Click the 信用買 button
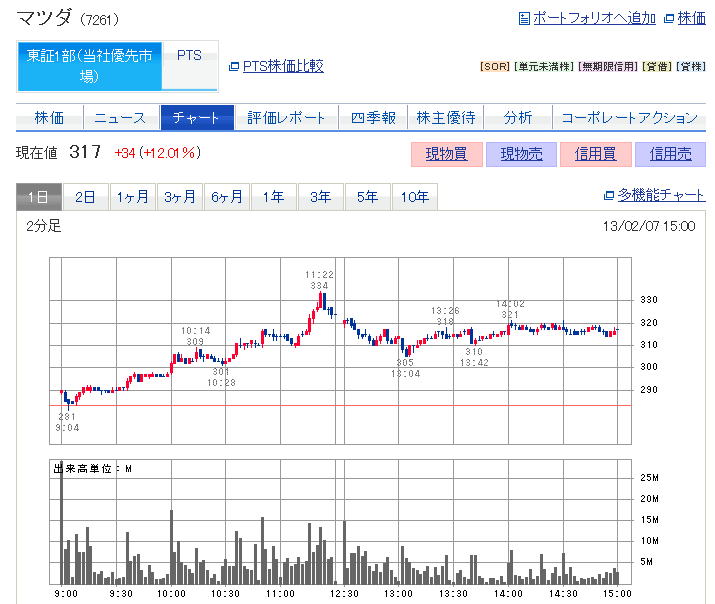The height and width of the screenshot is (604, 715). (596, 154)
